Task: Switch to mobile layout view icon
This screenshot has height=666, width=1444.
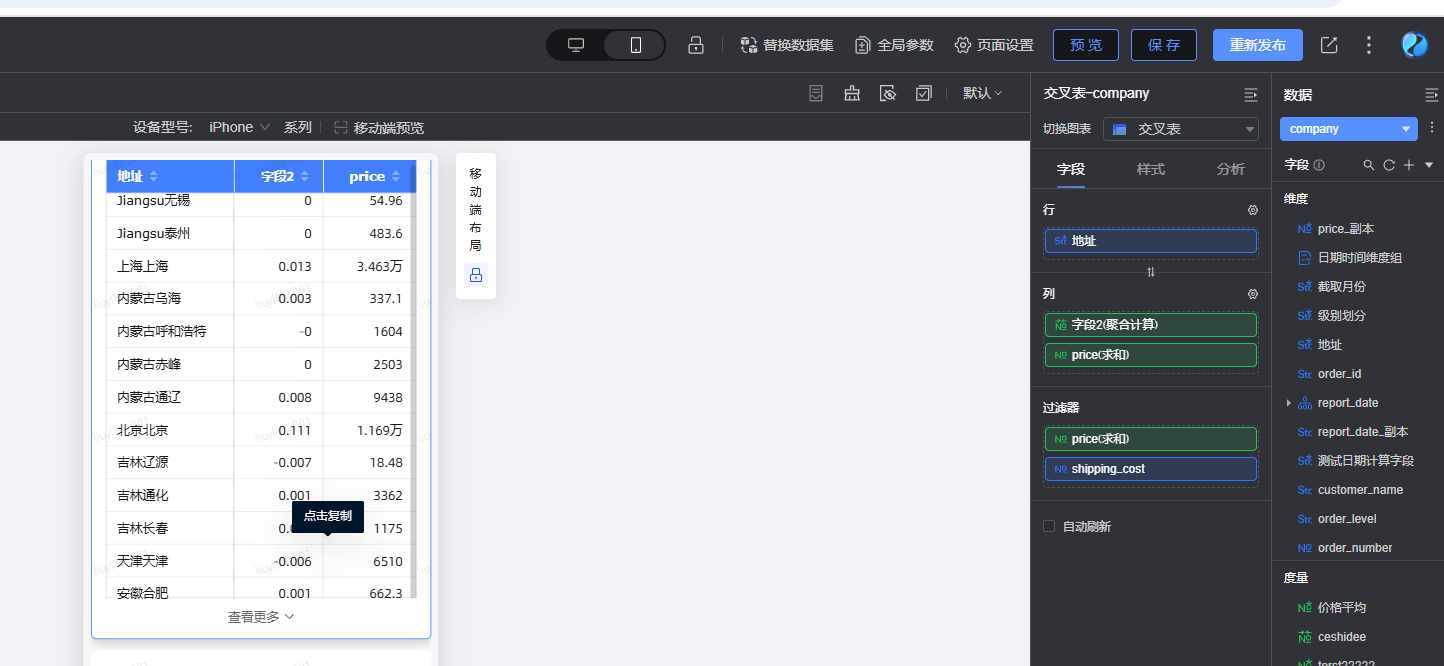Action: coord(635,45)
